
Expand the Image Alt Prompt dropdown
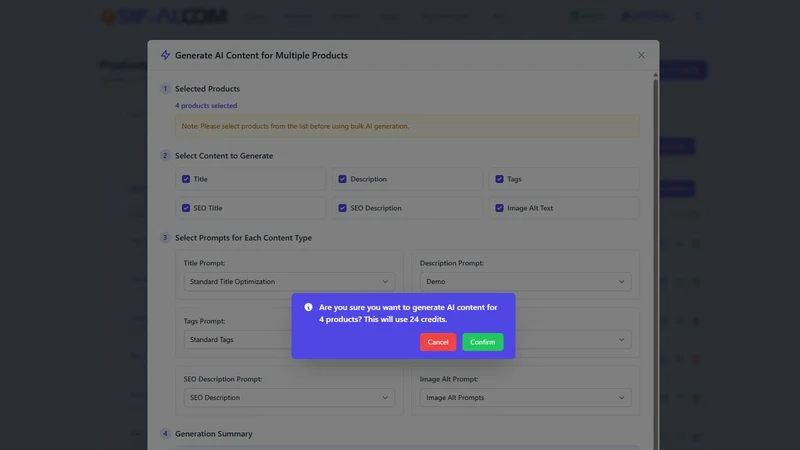pos(526,397)
